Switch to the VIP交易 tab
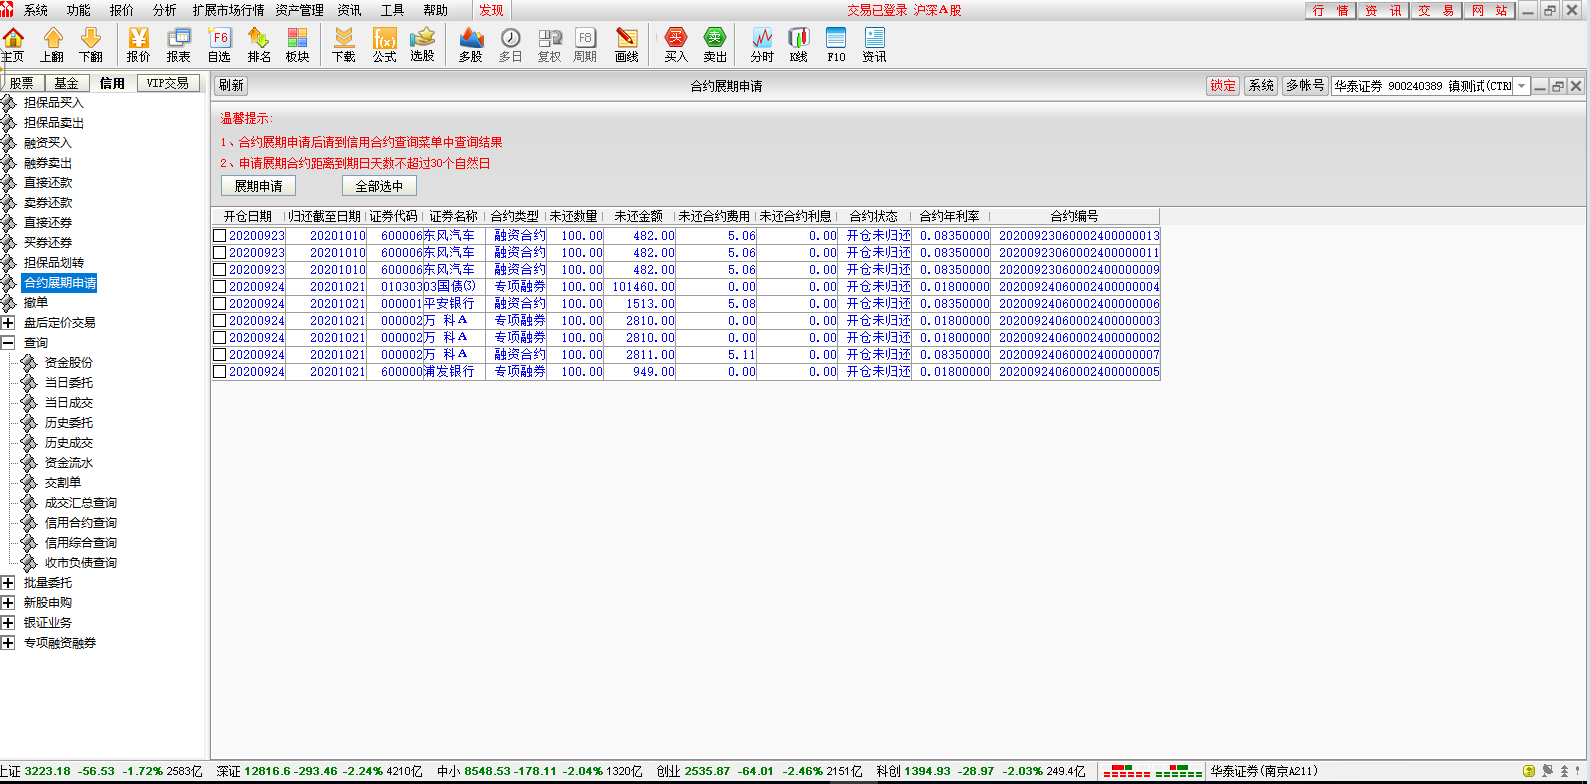Image resolution: width=1590 pixels, height=784 pixels. point(167,83)
